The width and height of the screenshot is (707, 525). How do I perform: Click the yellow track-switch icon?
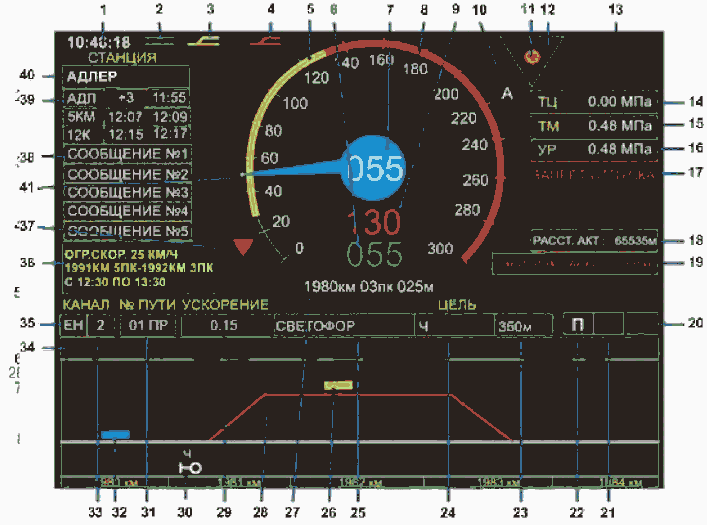coord(204,41)
